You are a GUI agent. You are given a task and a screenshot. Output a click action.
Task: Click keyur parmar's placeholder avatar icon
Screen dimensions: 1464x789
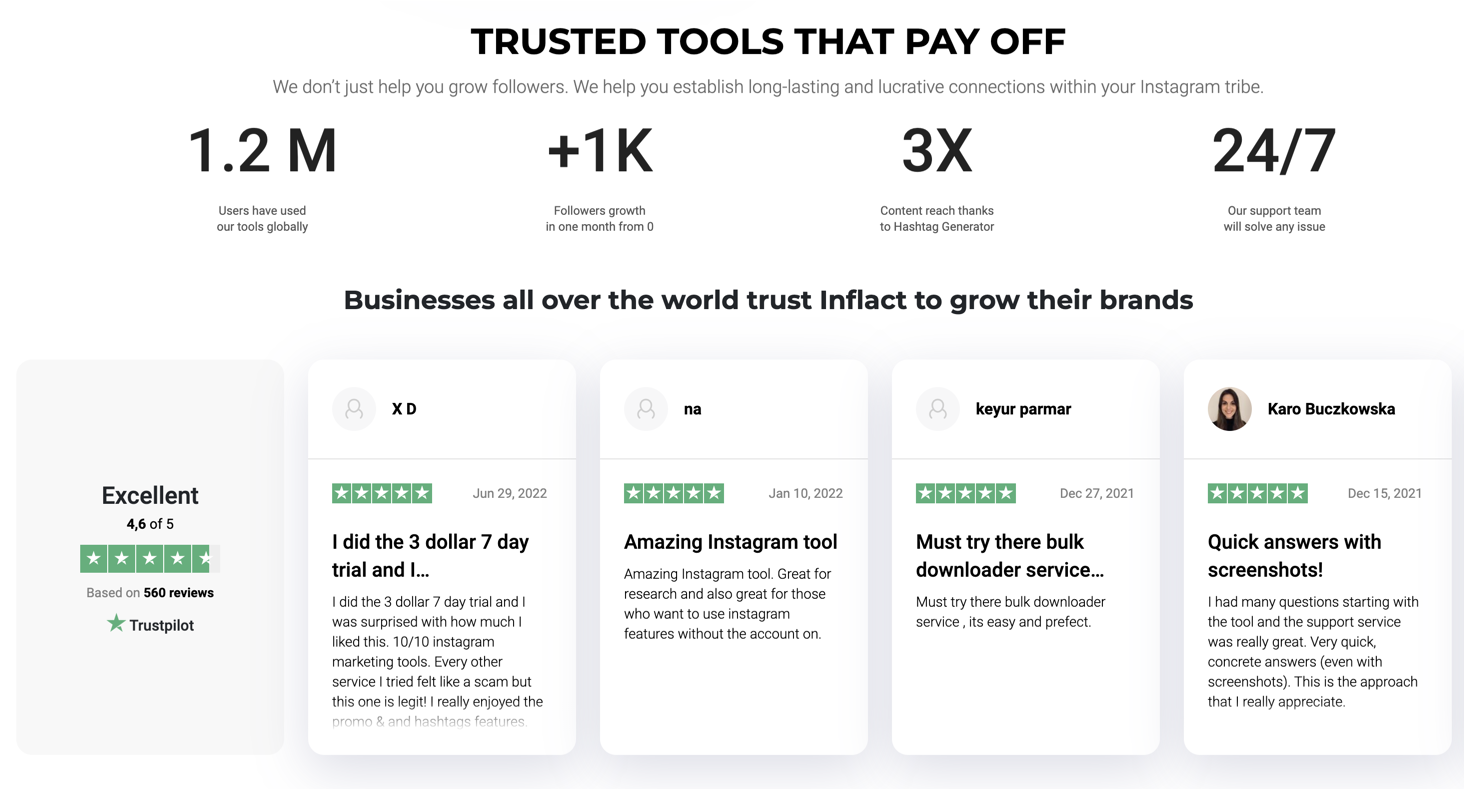click(x=938, y=409)
